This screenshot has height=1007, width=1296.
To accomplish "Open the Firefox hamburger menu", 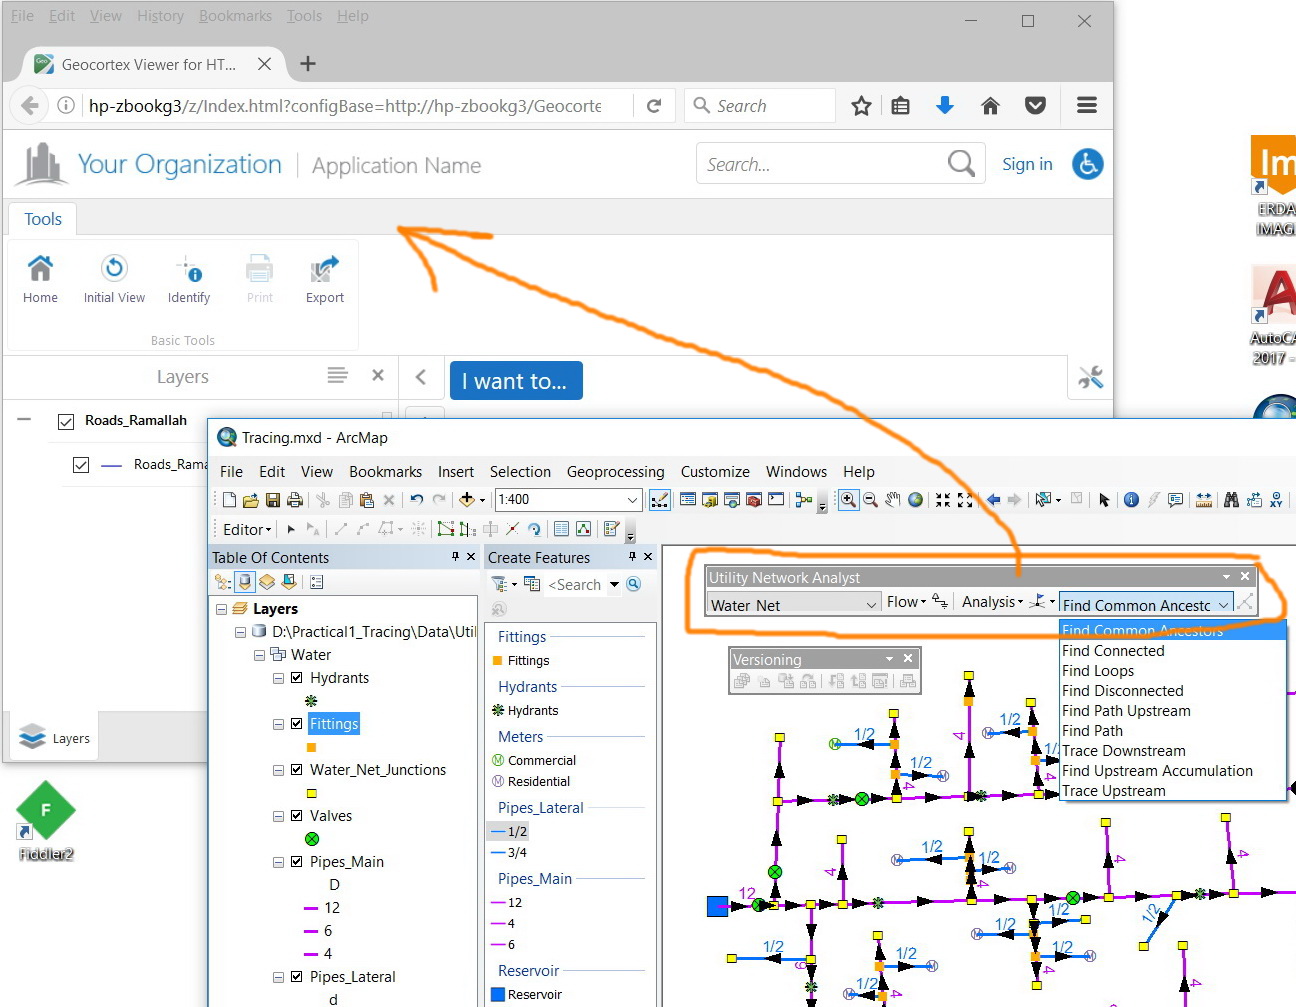I will [x=1087, y=106].
